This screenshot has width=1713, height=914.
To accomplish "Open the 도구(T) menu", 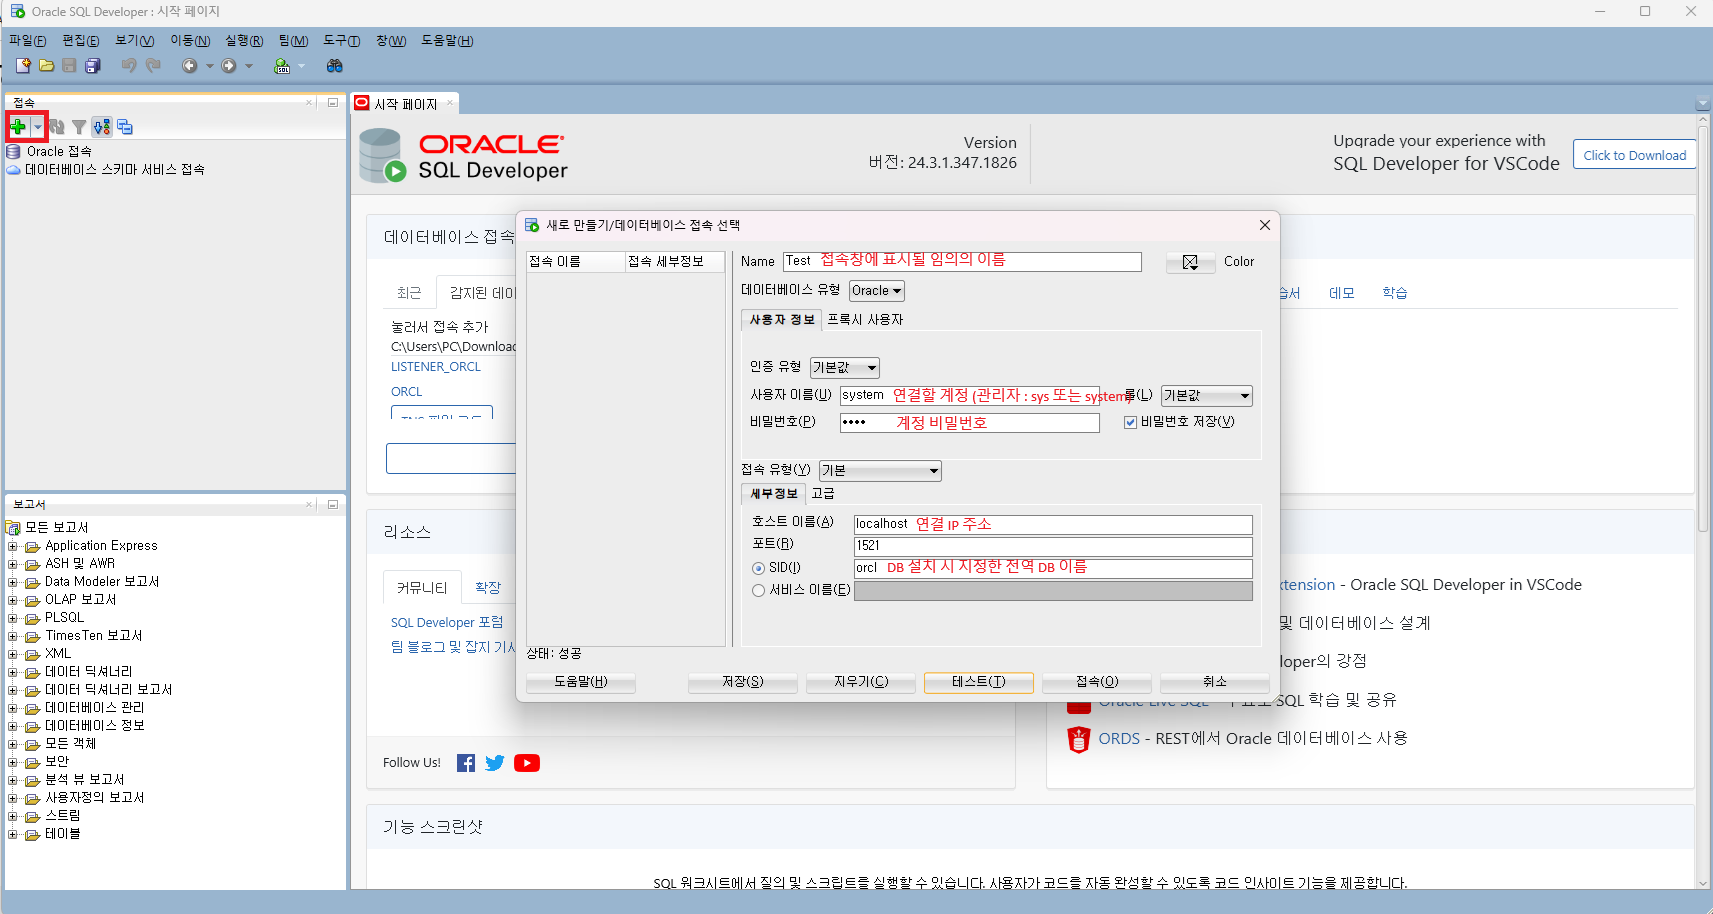I will click(x=342, y=41).
